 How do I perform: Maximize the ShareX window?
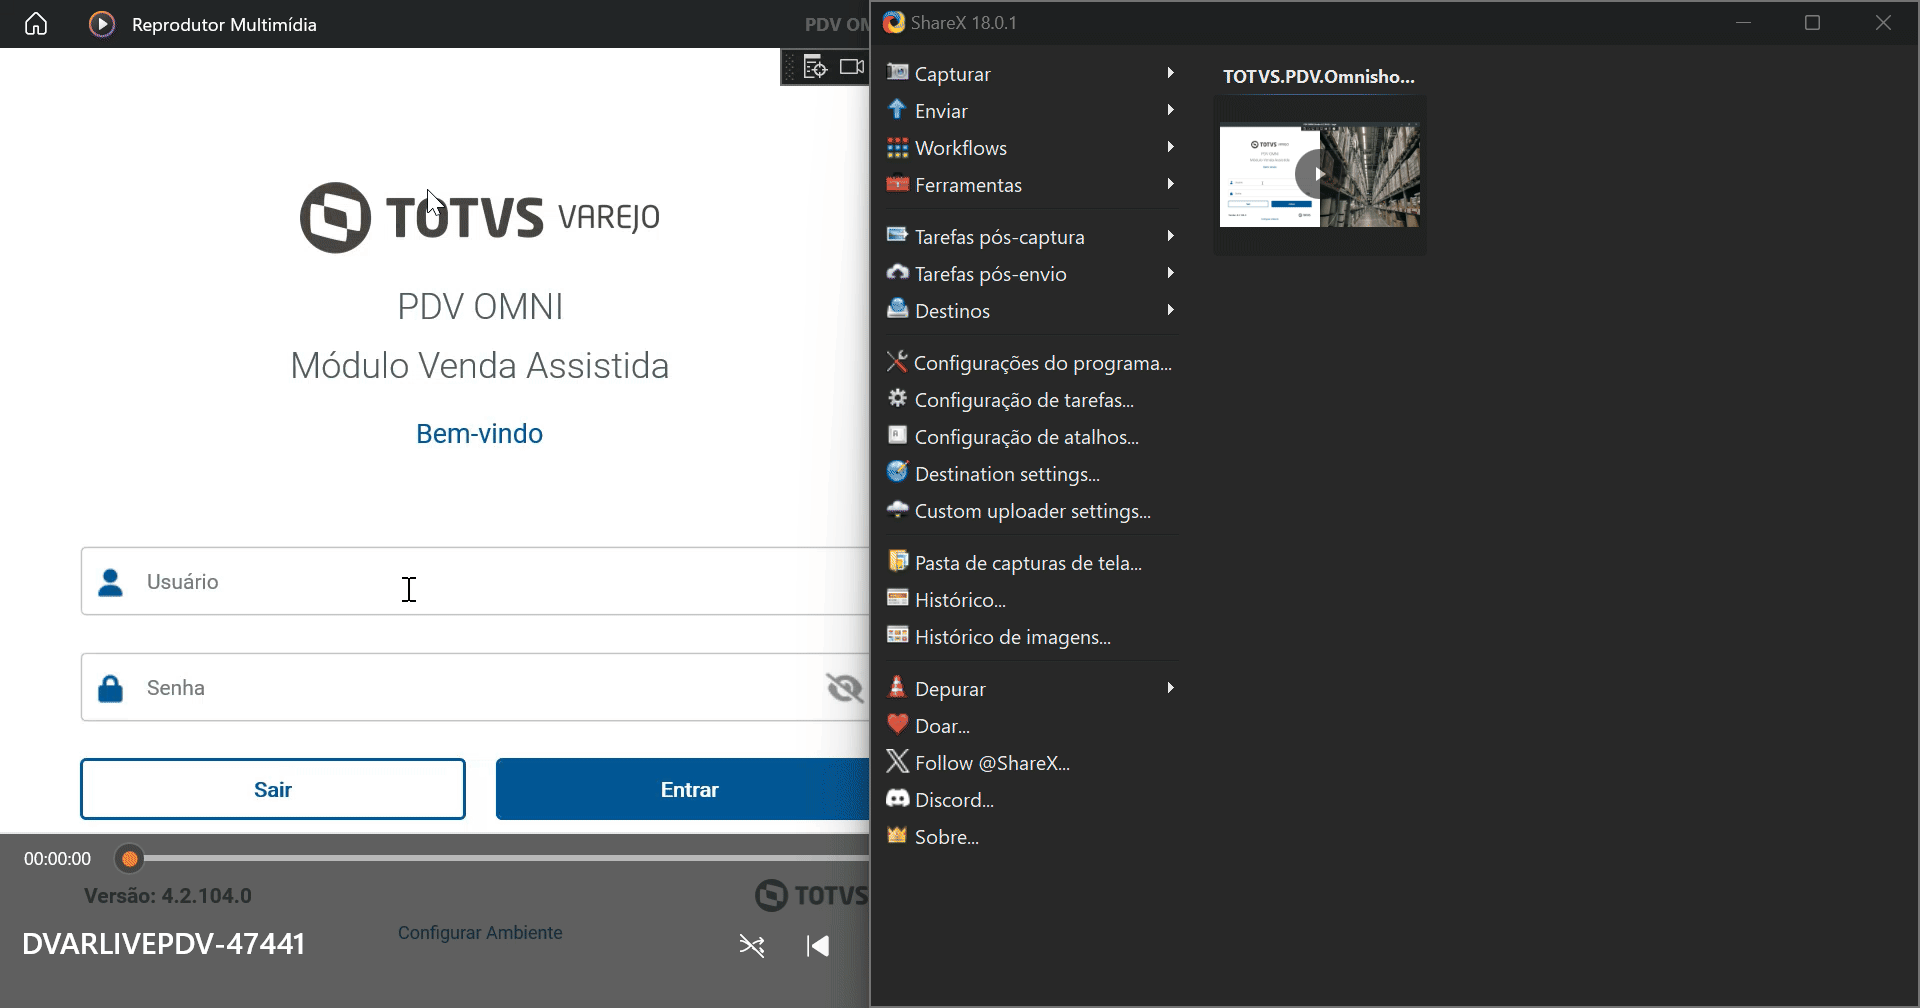pyautogui.click(x=1812, y=22)
